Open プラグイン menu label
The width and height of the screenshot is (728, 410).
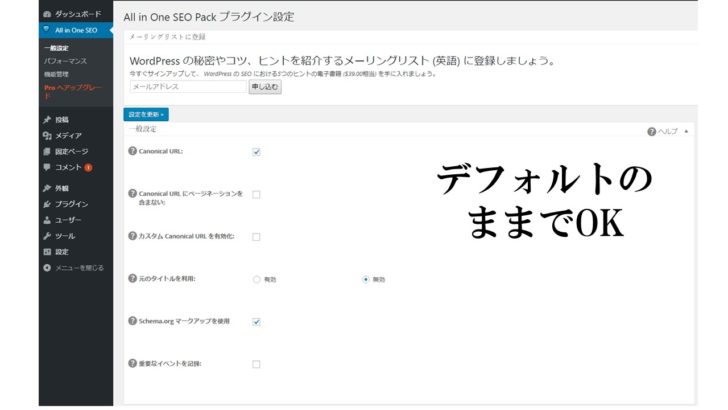point(72,204)
